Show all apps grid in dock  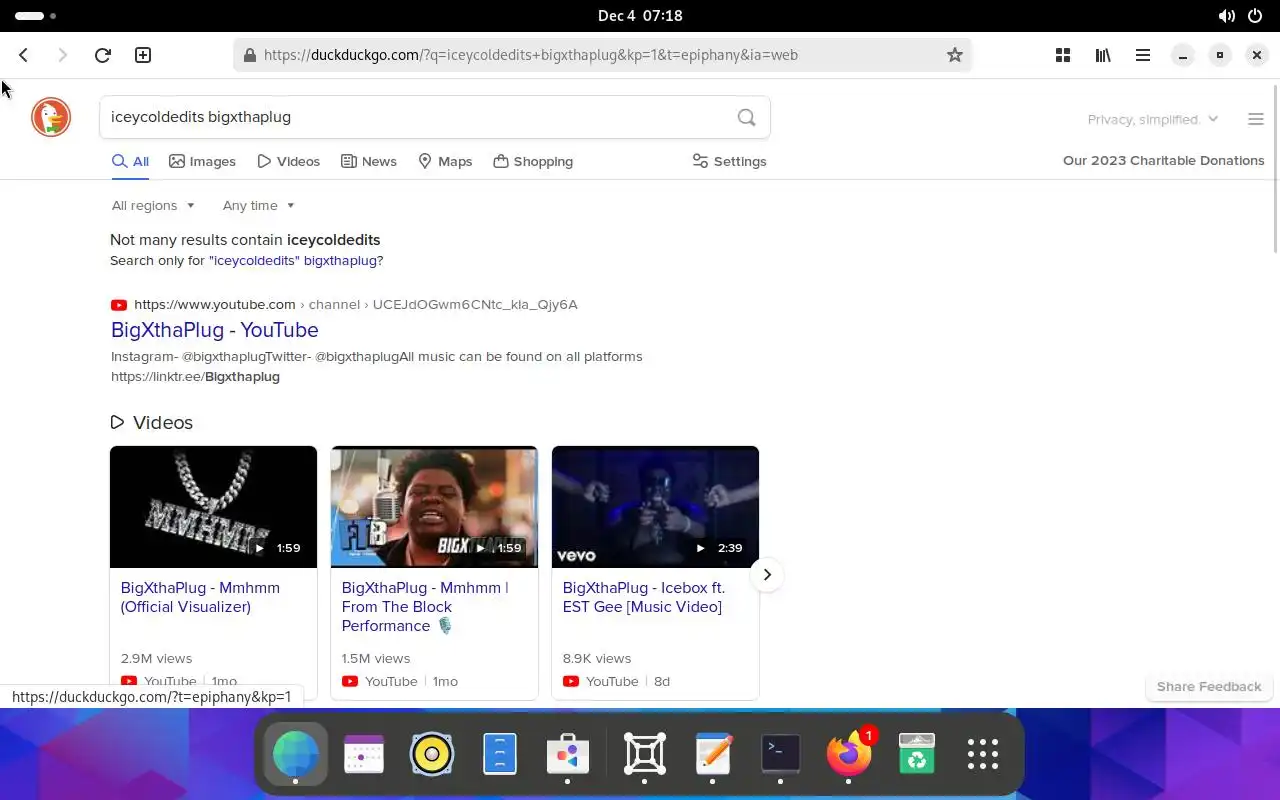pos(983,754)
